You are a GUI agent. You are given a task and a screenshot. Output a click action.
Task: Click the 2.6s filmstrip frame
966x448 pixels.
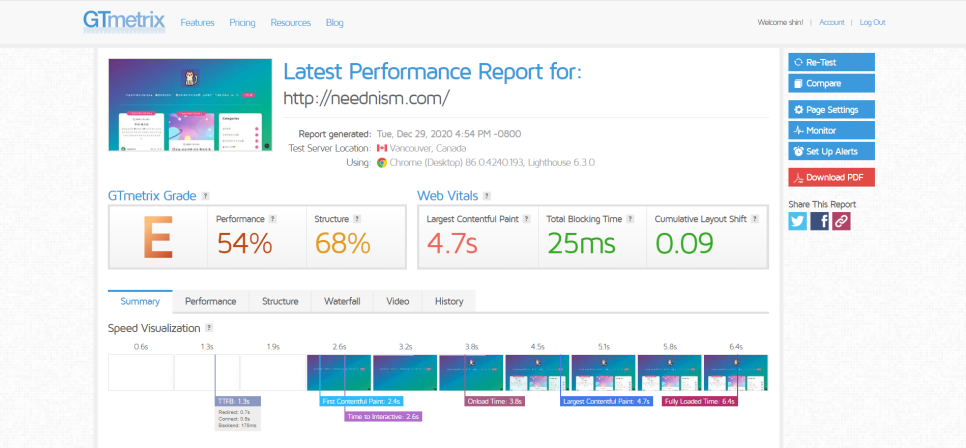339,373
